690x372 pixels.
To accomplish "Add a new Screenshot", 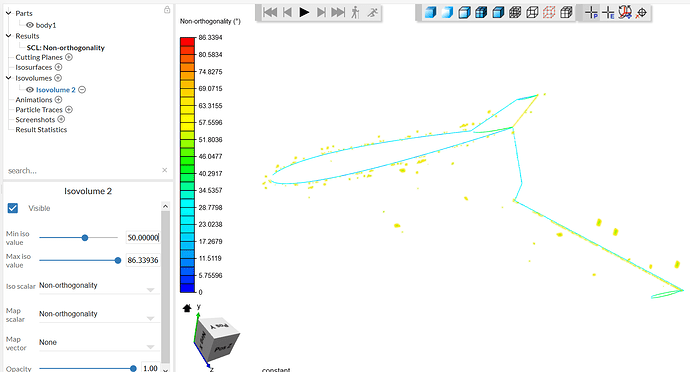I will pos(61,119).
